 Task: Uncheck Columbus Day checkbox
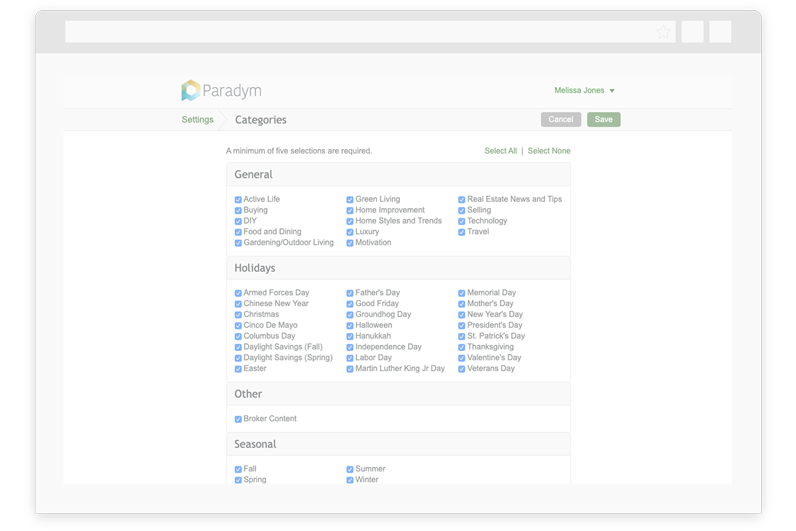238,337
